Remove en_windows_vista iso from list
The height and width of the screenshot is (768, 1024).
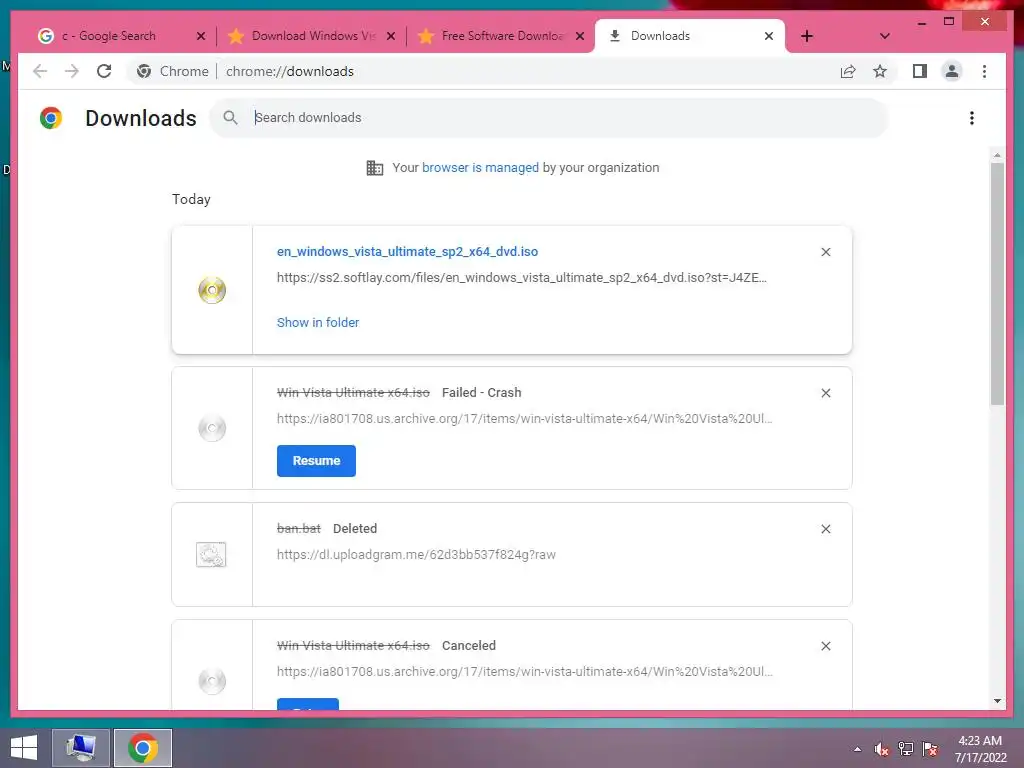point(826,252)
